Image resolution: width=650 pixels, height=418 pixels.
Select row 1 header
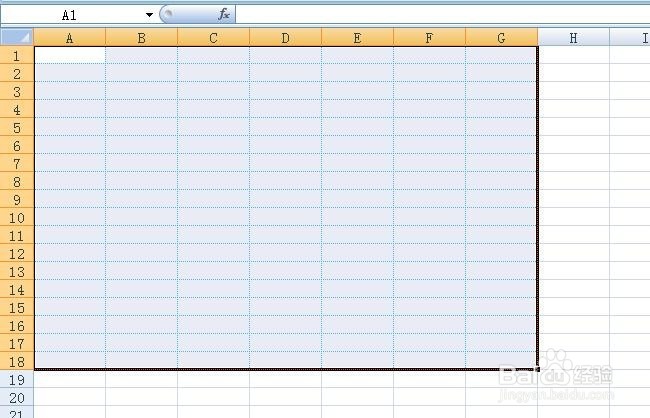(17, 55)
